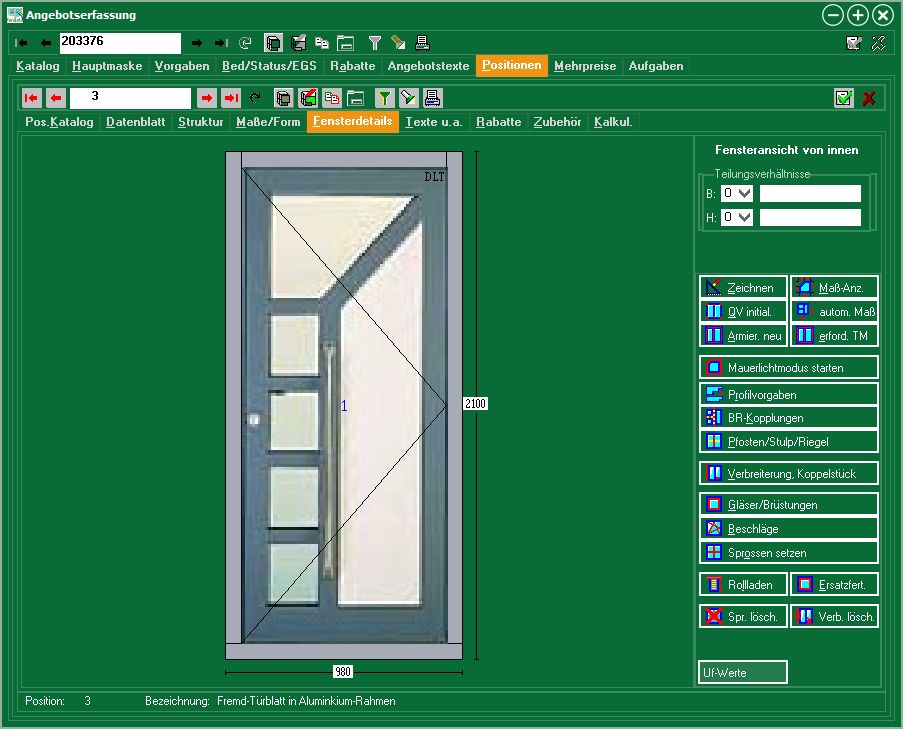Click the Verbreiterung, Koppelstück button
903x729 pixels.
coord(789,473)
